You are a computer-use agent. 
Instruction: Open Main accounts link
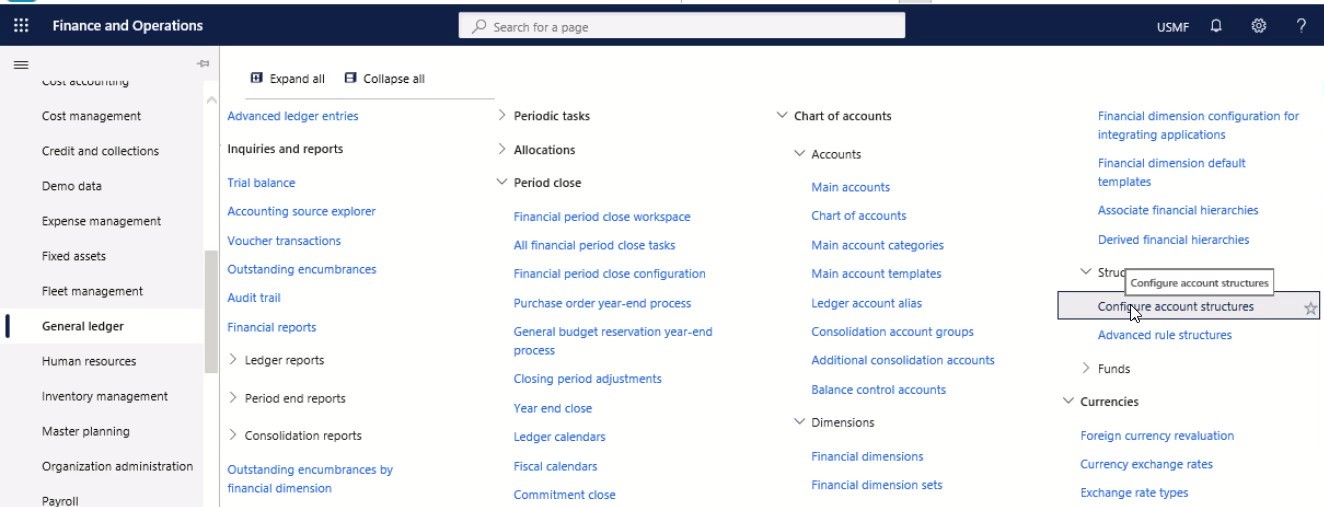point(851,187)
